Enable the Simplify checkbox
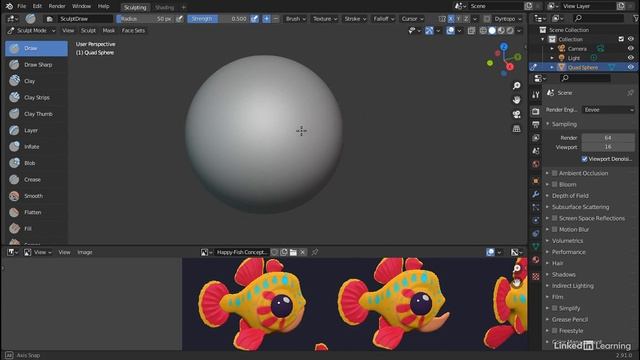Screen dimensions: 640x360 pyautogui.click(x=555, y=308)
